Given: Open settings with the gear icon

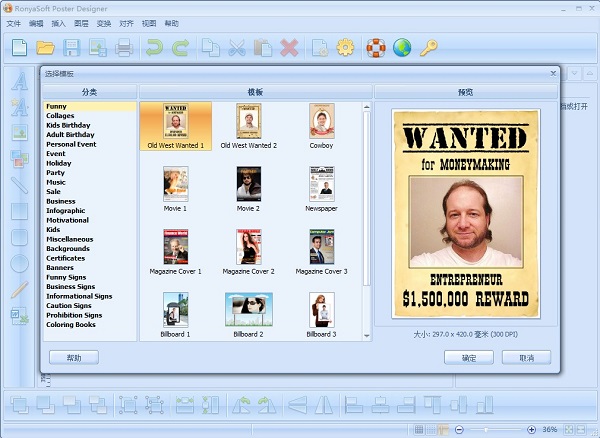Looking at the screenshot, I should [x=346, y=47].
